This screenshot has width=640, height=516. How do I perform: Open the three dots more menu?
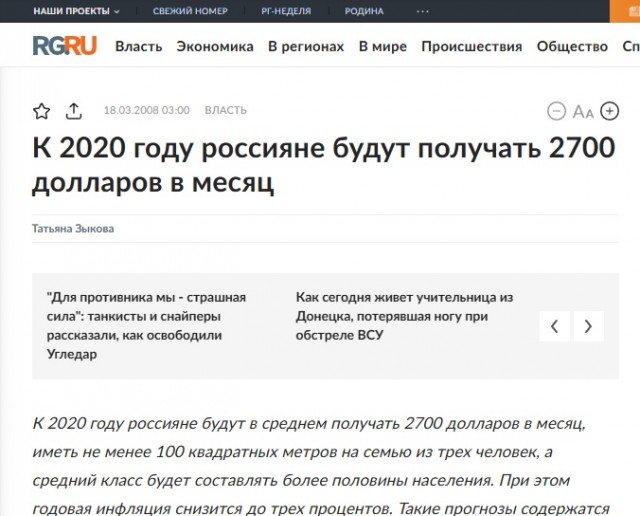[422, 11]
